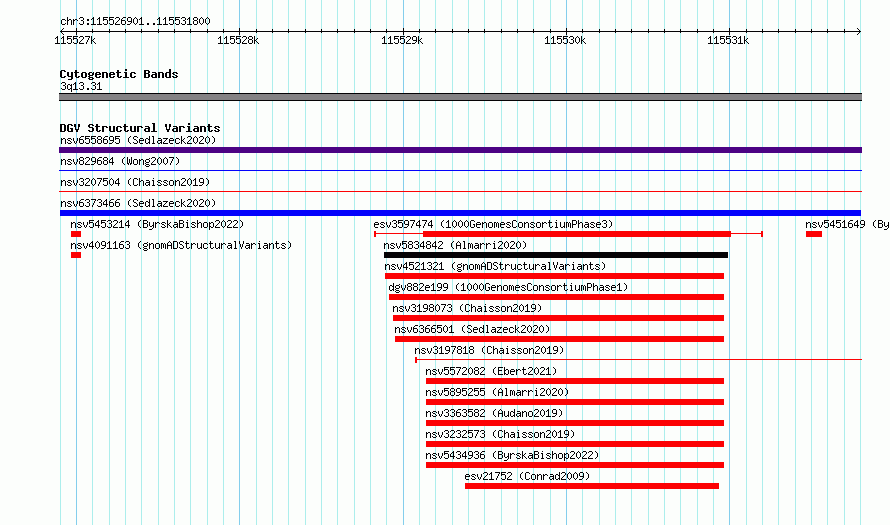The height and width of the screenshot is (525, 890).
Task: Select red bar under nsv4521321
Action: (555, 276)
